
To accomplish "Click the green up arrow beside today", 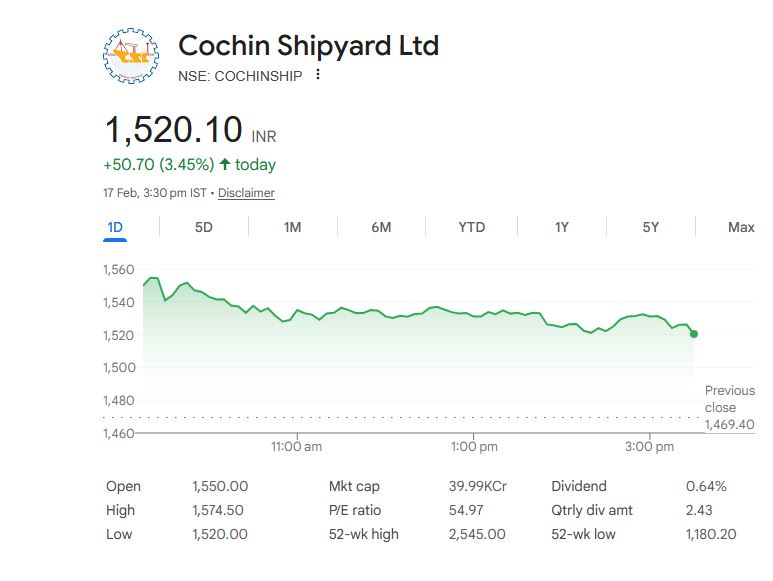I will tap(225, 164).
